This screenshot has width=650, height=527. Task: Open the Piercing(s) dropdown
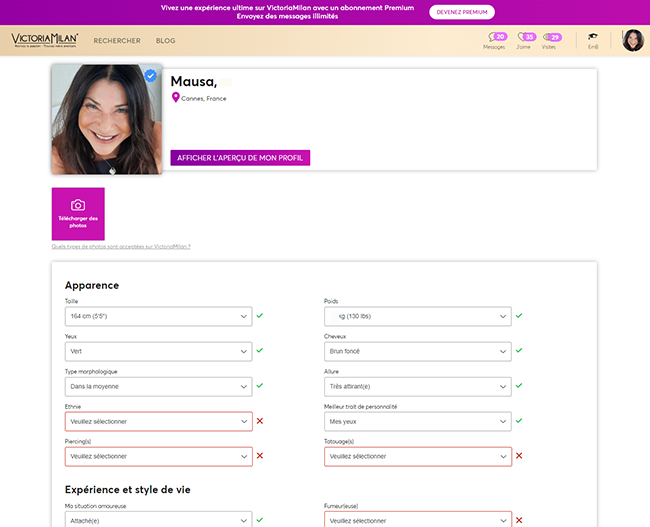158,457
